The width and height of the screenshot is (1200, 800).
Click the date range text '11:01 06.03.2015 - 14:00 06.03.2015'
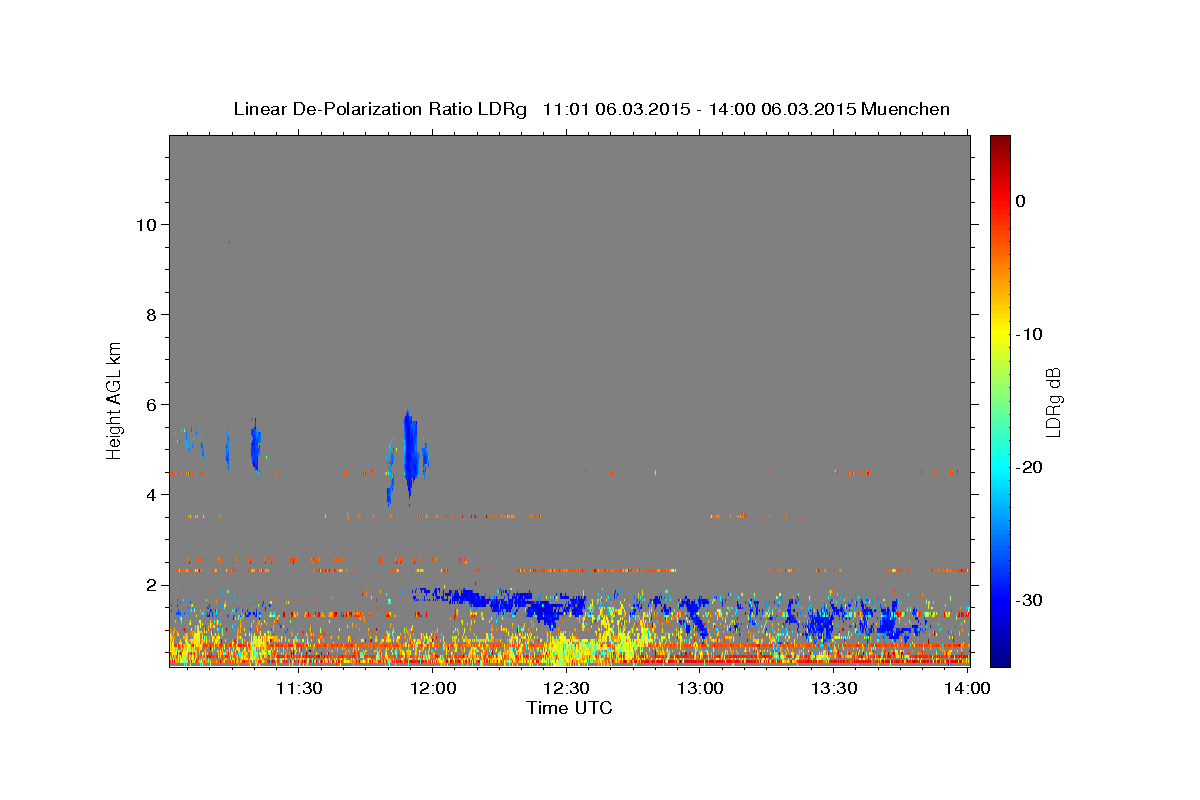[x=697, y=109]
